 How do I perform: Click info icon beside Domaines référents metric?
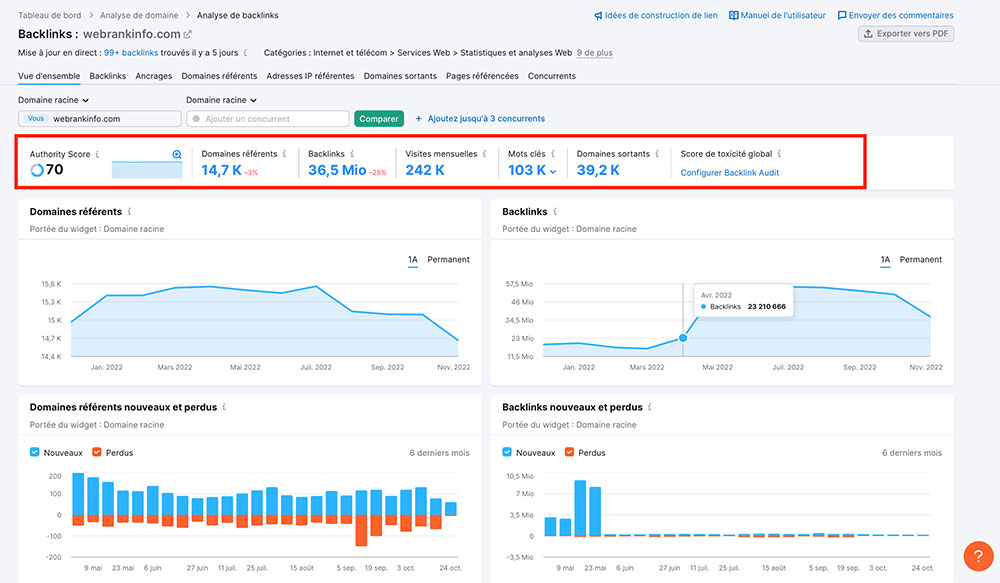tap(284, 154)
